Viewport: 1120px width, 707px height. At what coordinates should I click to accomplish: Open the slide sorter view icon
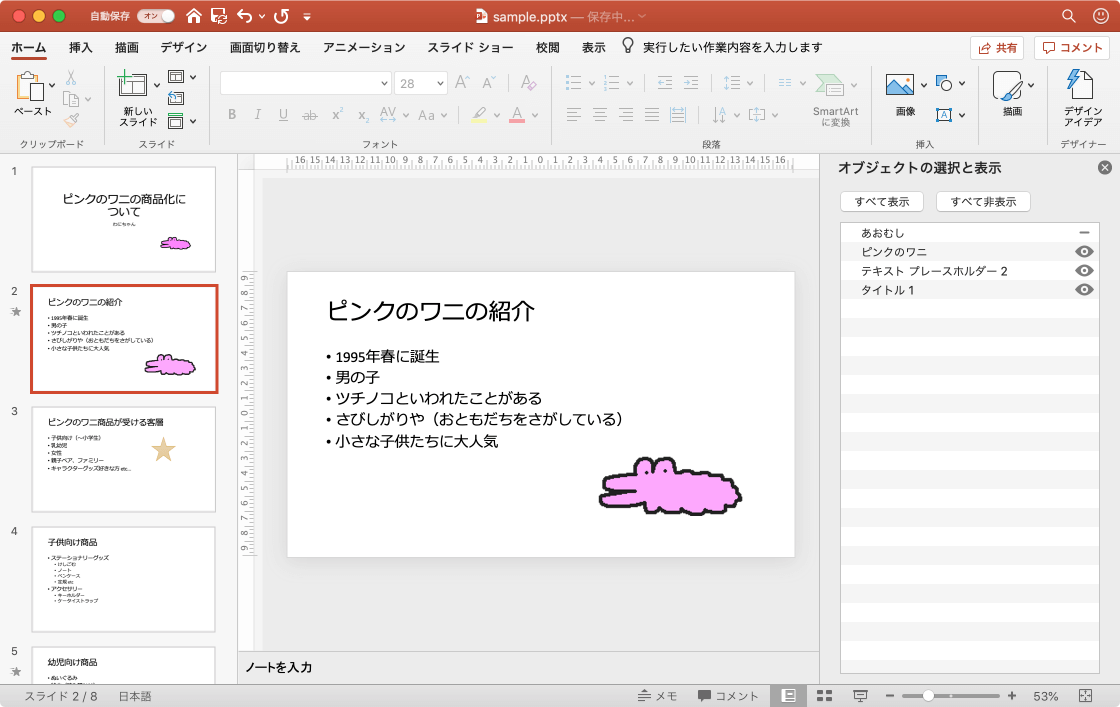pyautogui.click(x=825, y=696)
